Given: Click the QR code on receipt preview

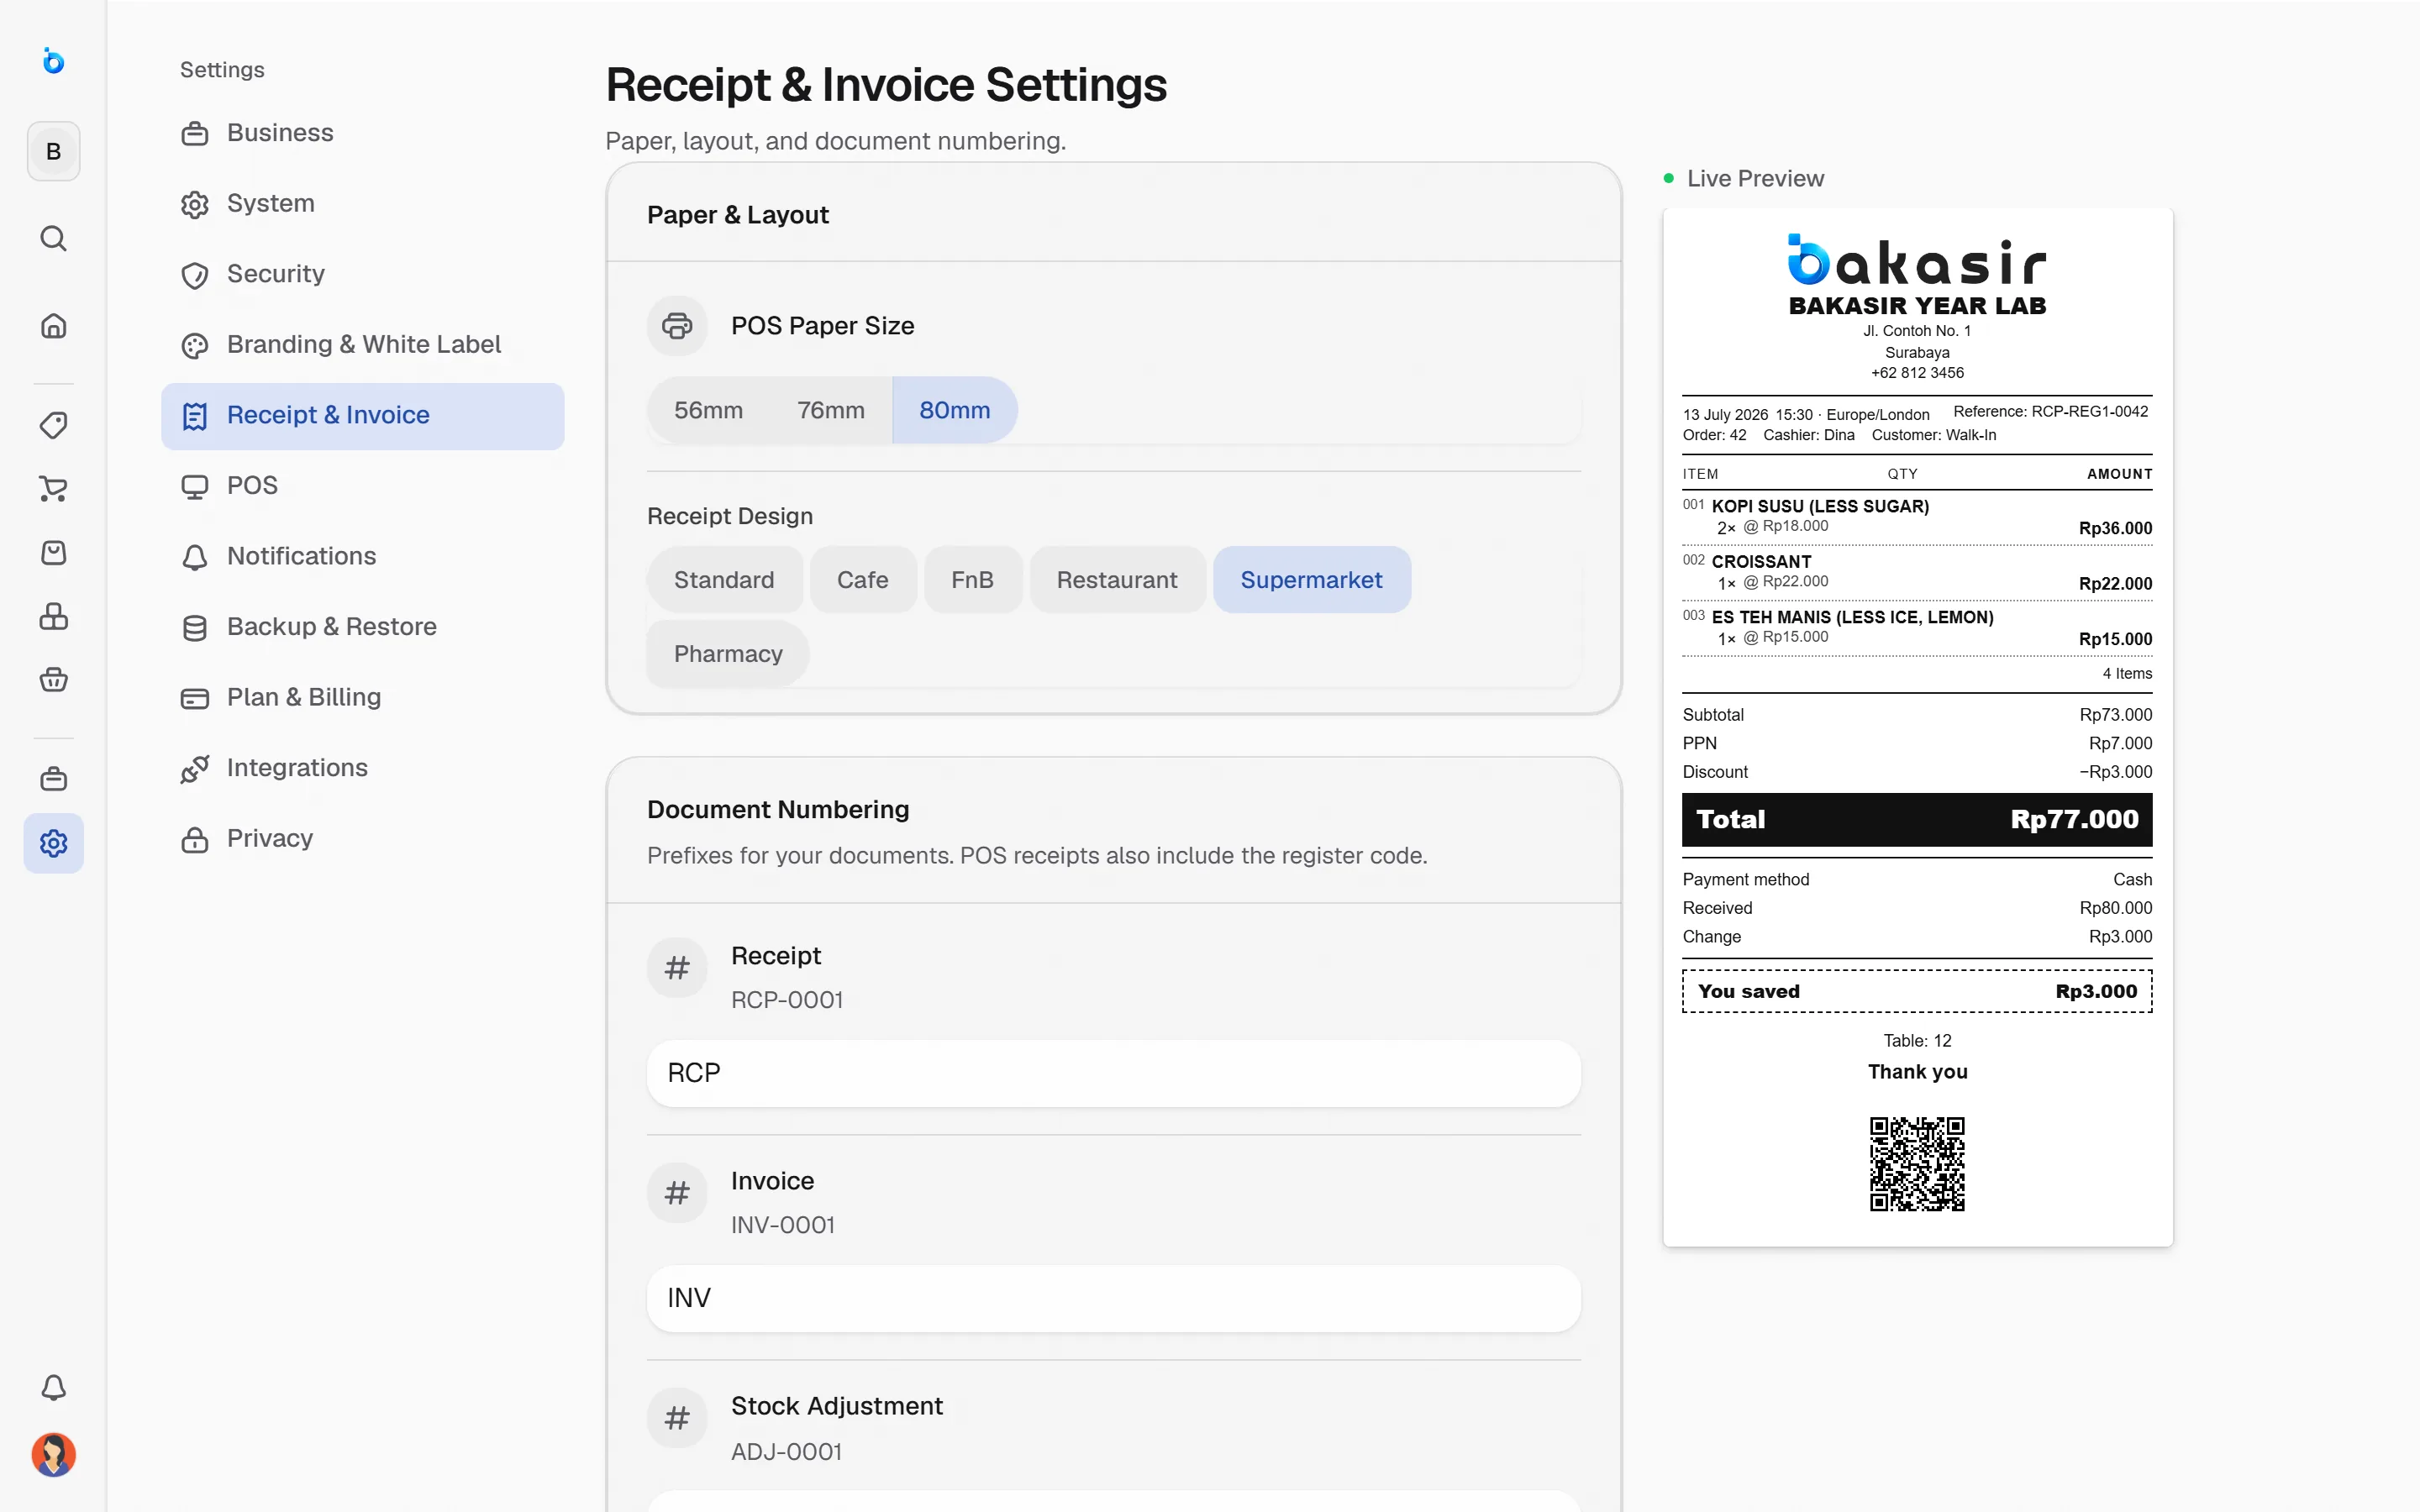Looking at the screenshot, I should pyautogui.click(x=1917, y=1164).
